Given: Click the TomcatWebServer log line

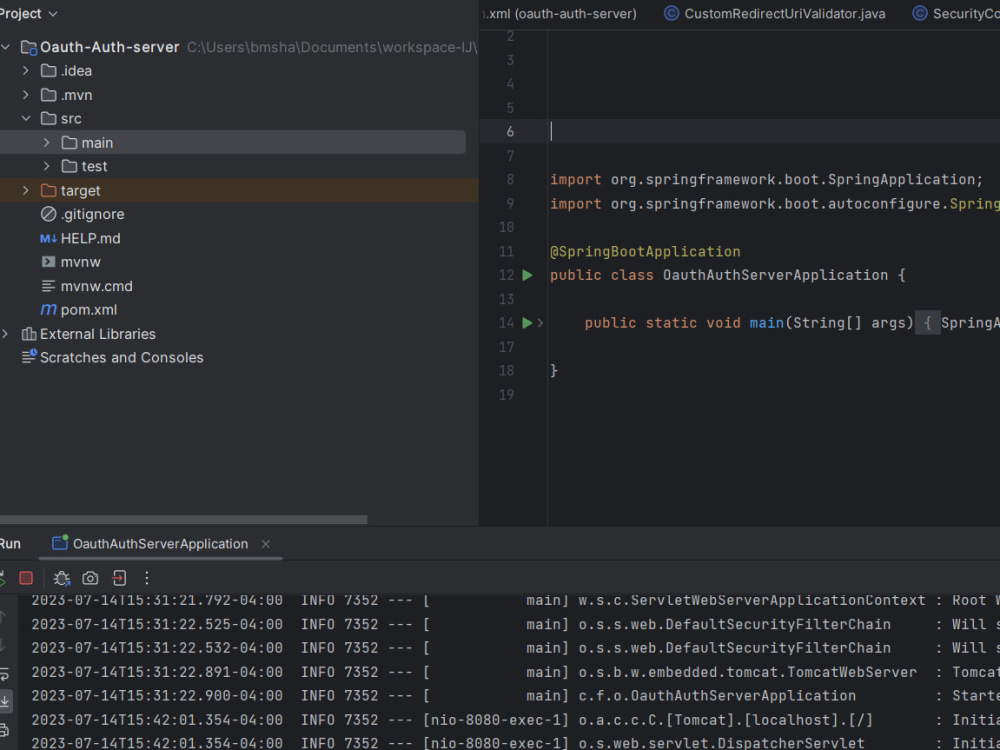Looking at the screenshot, I should pos(515,672).
